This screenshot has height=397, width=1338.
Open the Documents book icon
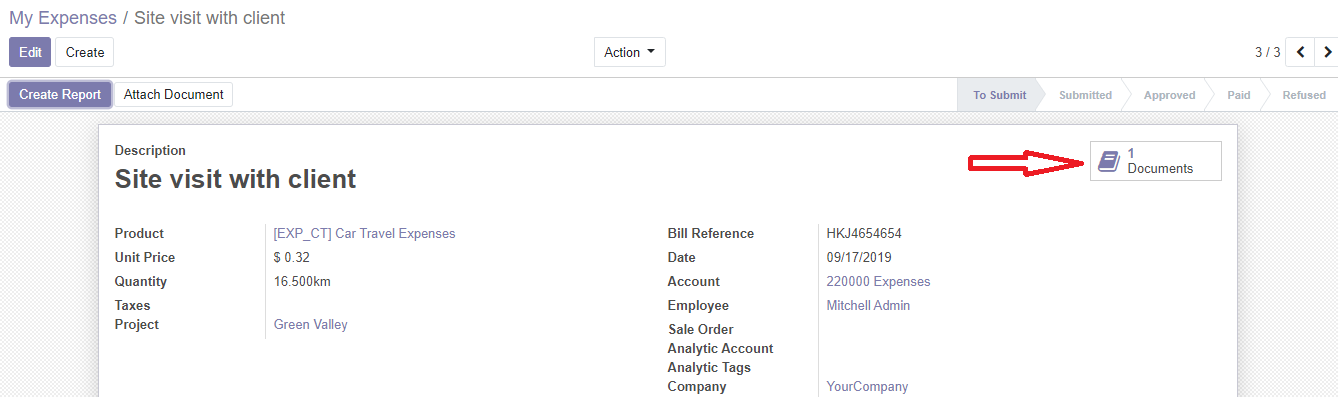[1108, 161]
